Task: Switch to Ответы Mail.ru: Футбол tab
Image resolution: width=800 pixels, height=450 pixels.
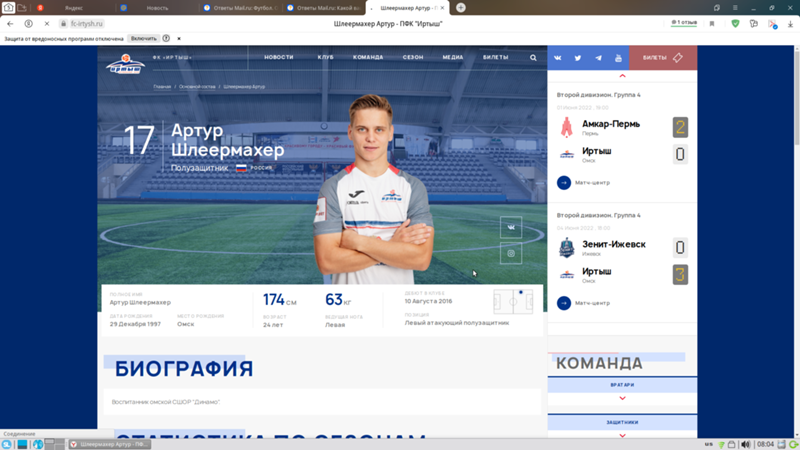Action: pos(240,8)
